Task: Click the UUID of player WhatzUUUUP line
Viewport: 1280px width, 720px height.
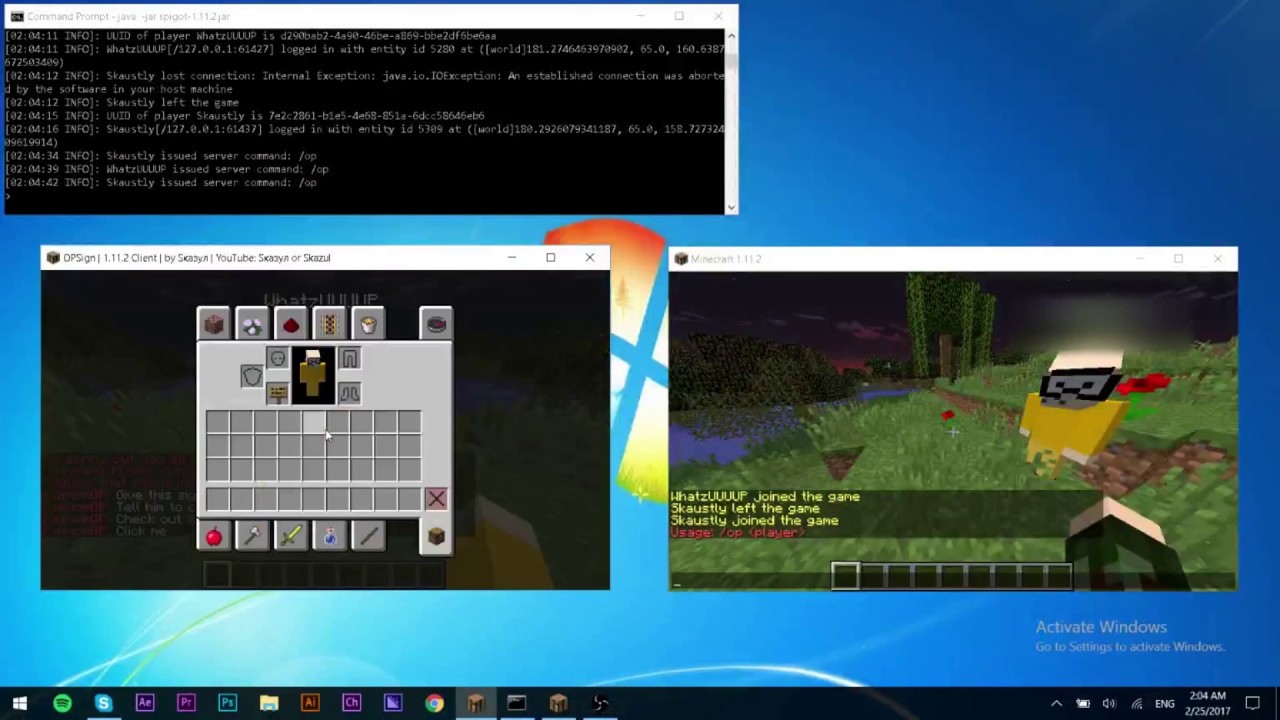Action: tap(250, 35)
